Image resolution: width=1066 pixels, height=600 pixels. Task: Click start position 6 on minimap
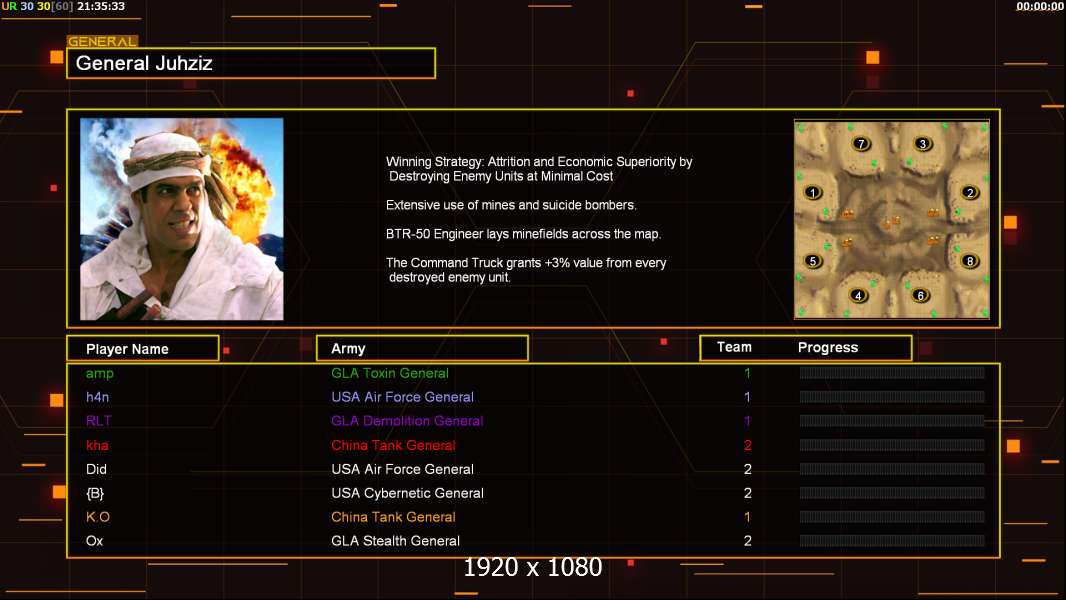[x=921, y=296]
